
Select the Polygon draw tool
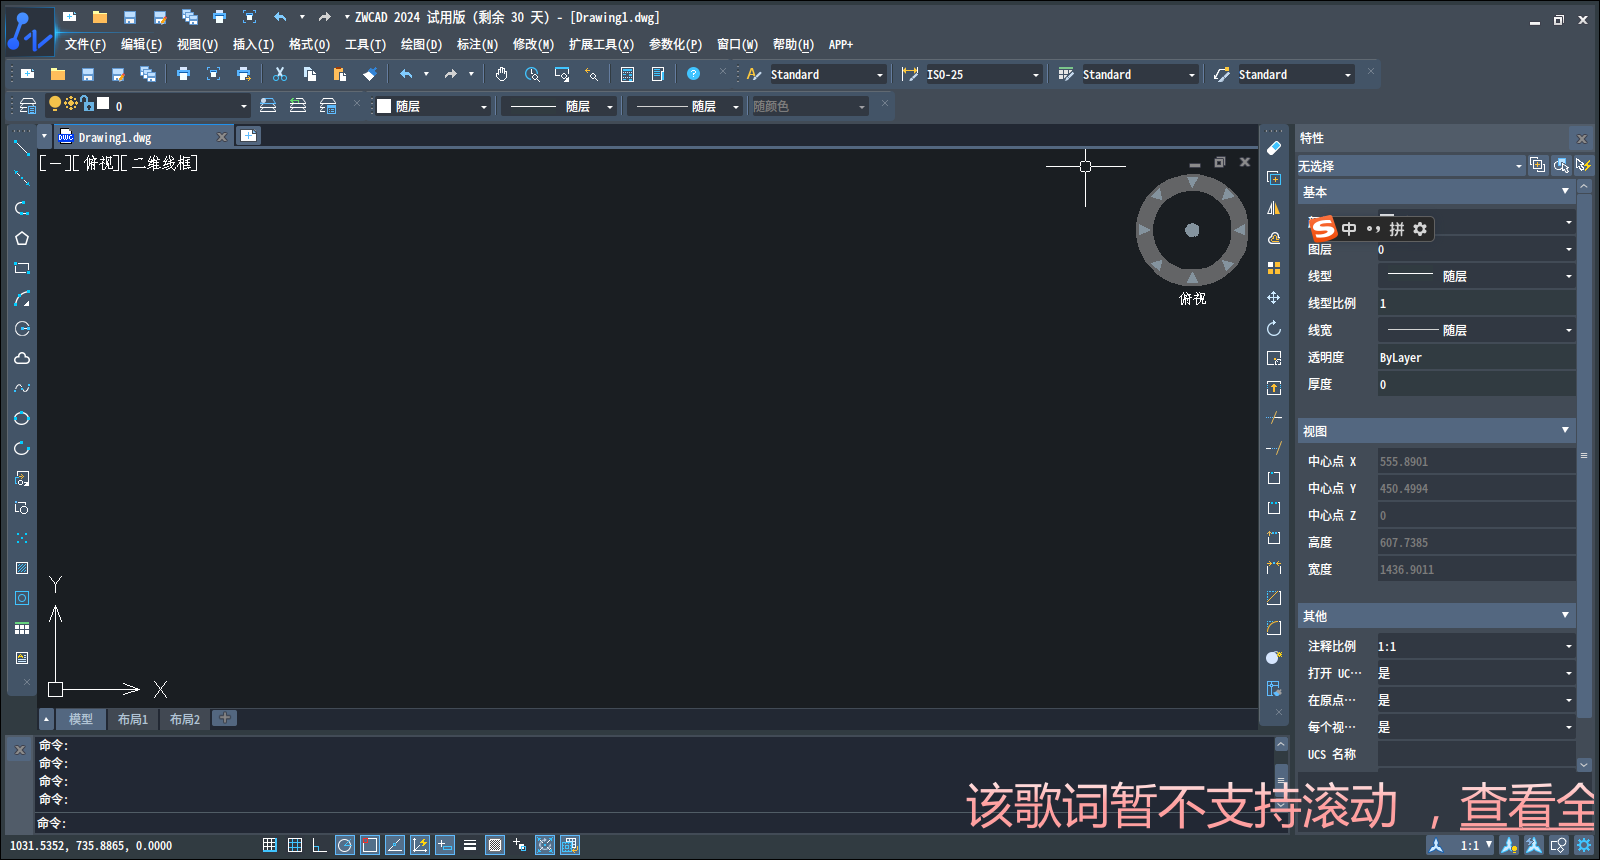coord(21,238)
